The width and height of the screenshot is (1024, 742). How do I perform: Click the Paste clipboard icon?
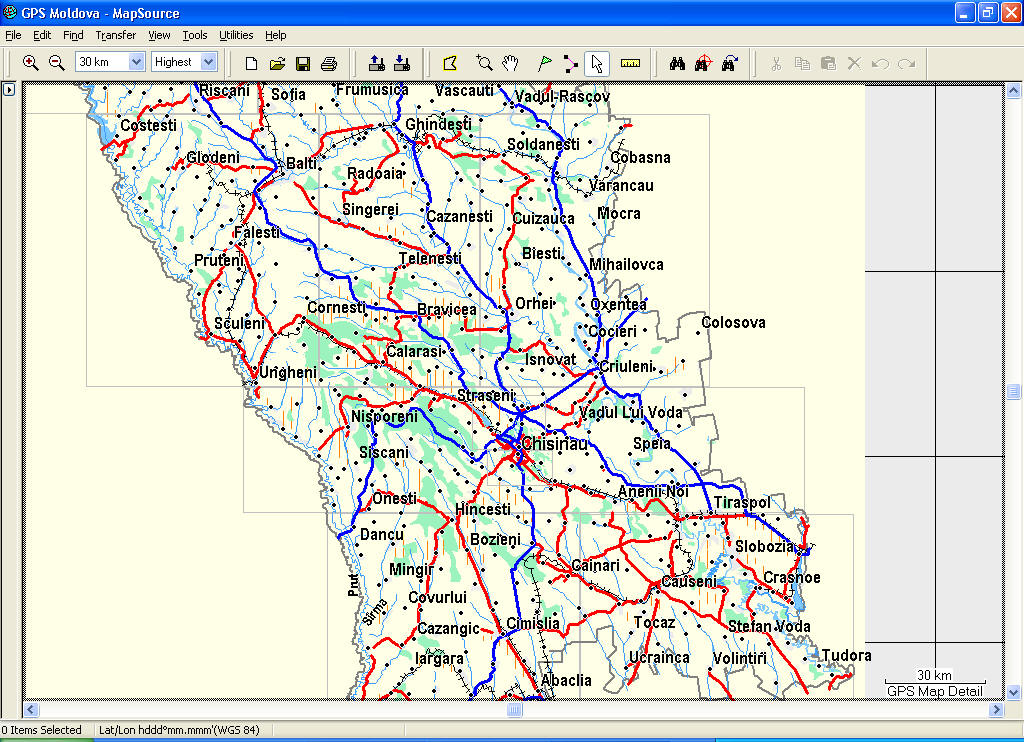828,63
